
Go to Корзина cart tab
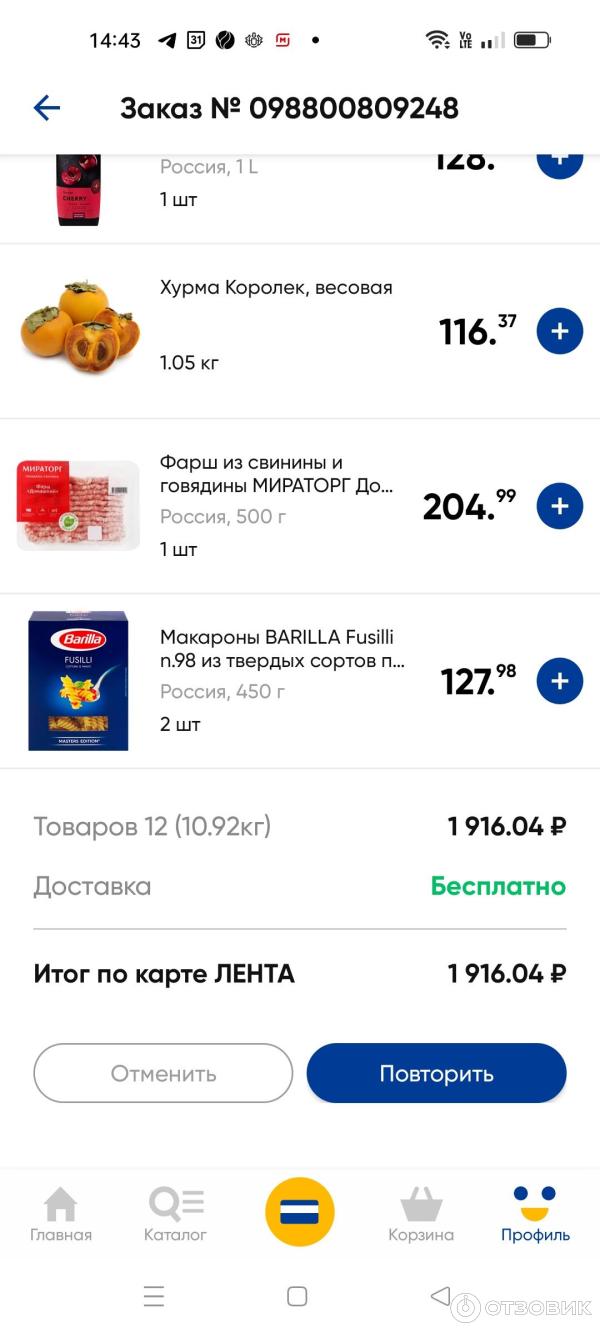421,1214
